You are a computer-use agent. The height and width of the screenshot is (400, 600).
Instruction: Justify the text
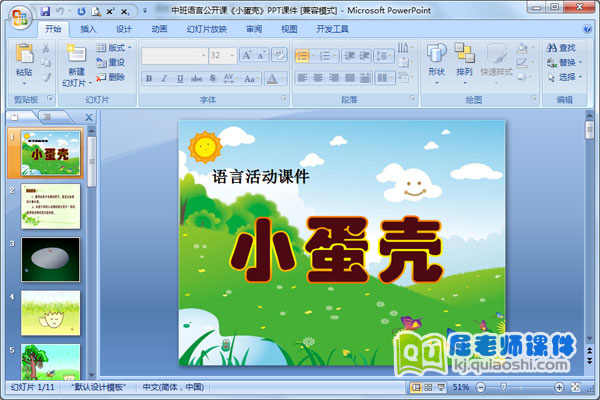tap(350, 78)
